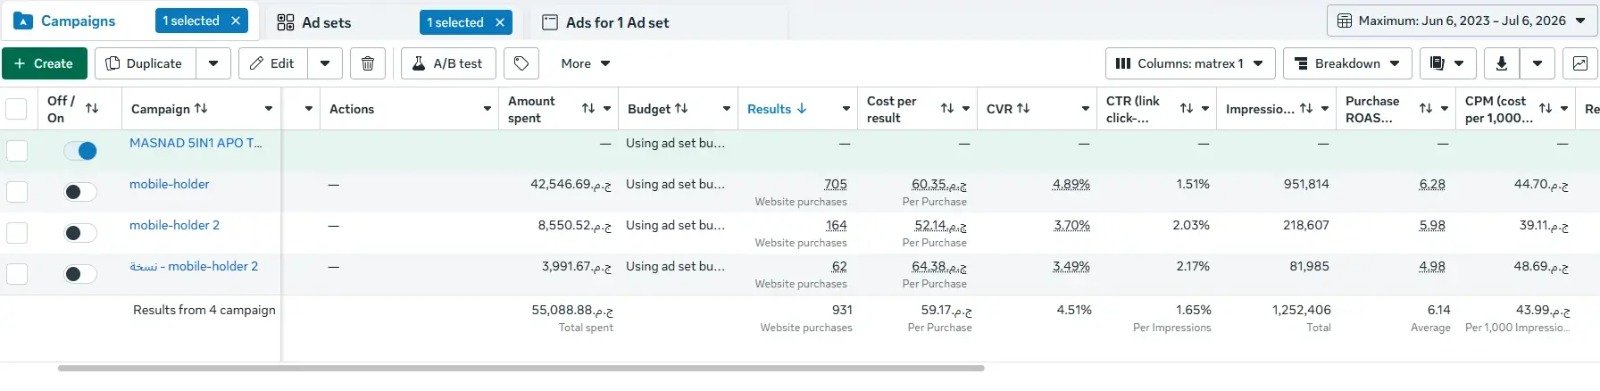Open the date range Maximum dropdown
This screenshot has height=391, width=1600.
click(1461, 20)
